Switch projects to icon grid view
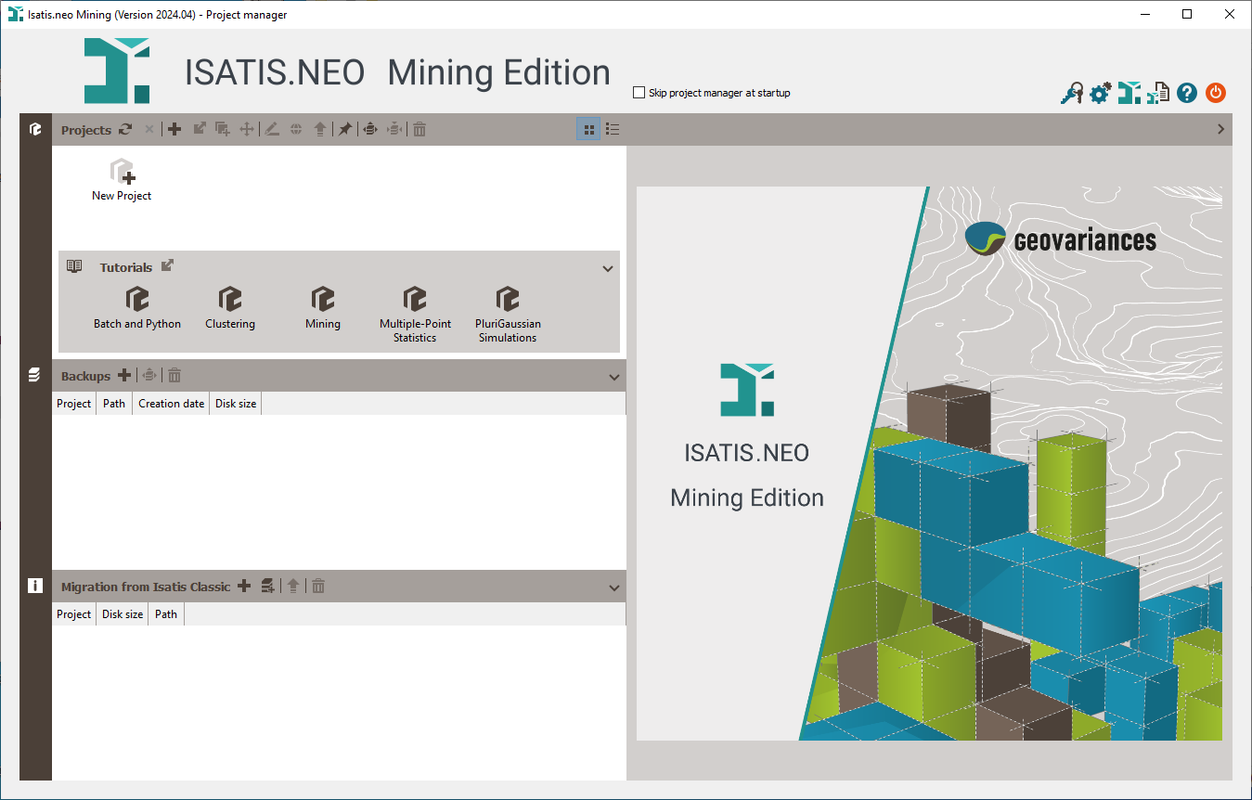This screenshot has height=800, width=1252. tap(589, 129)
